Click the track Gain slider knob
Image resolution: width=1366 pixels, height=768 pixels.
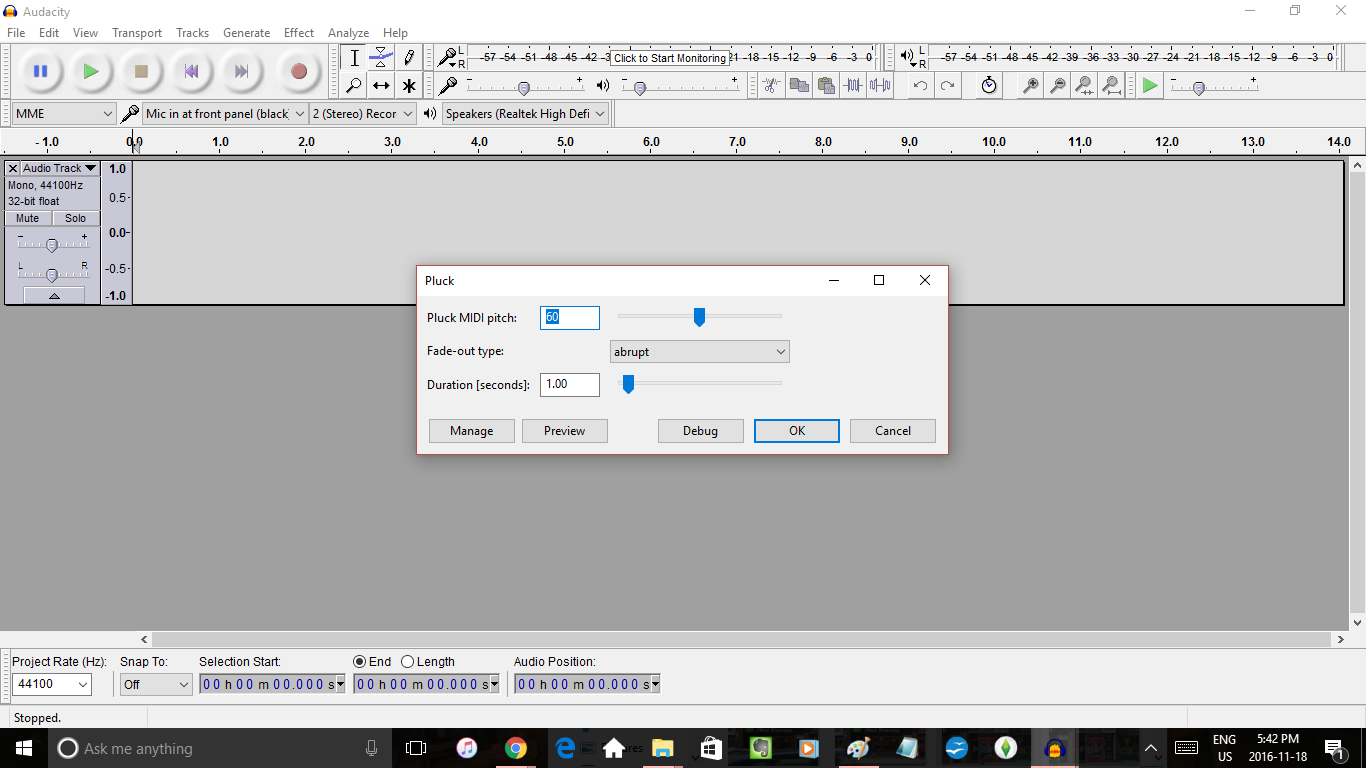coord(52,245)
